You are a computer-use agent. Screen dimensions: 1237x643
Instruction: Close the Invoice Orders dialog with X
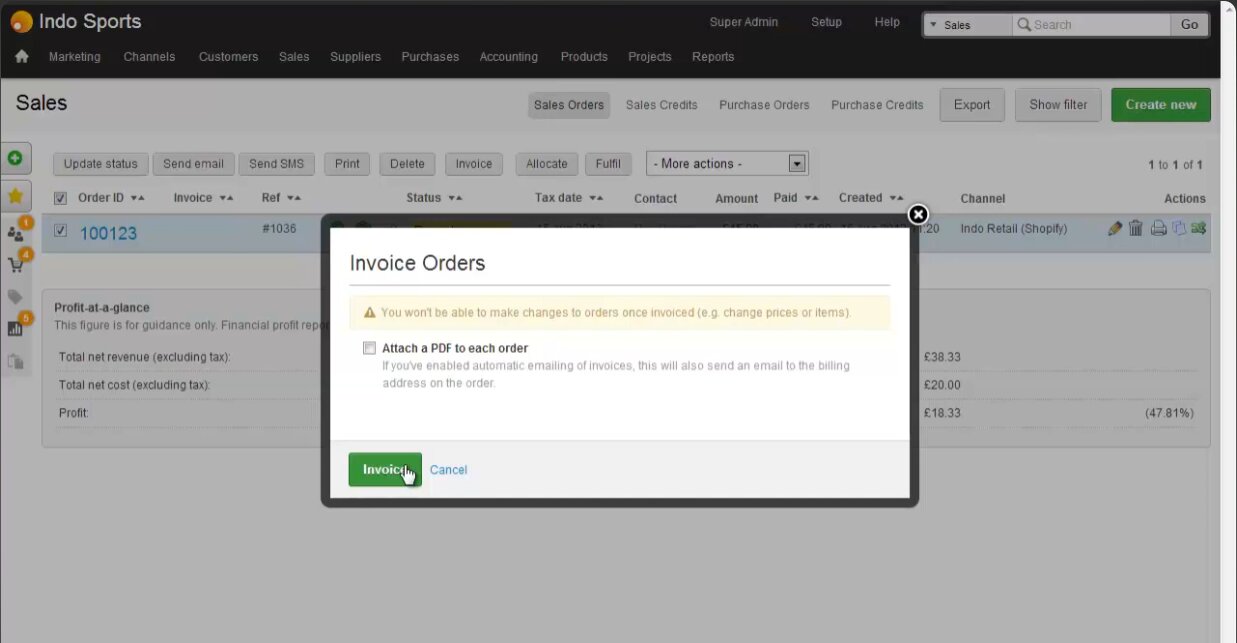click(918, 214)
